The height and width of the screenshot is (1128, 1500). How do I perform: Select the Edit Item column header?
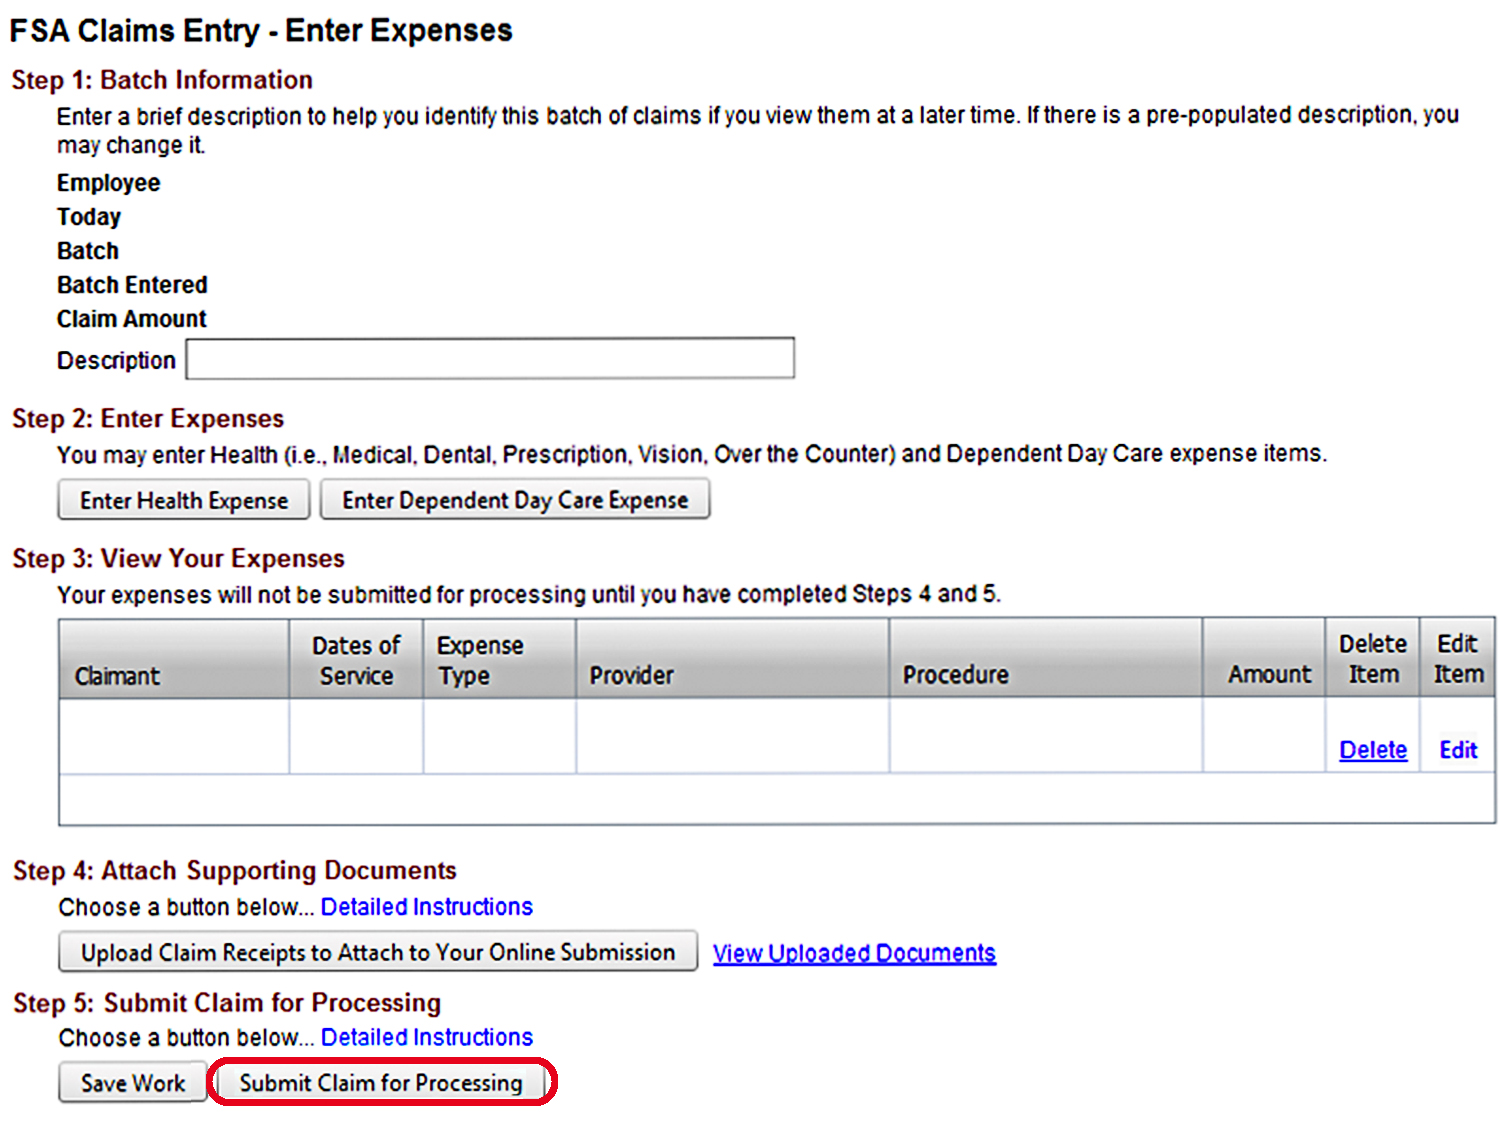coord(1458,658)
